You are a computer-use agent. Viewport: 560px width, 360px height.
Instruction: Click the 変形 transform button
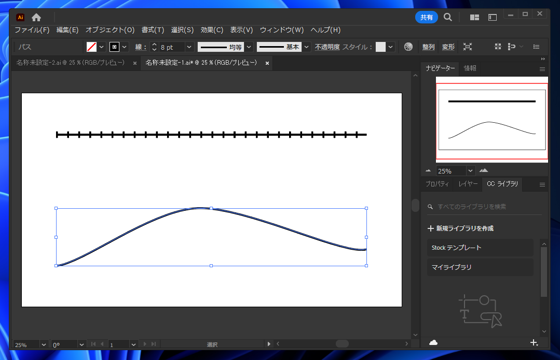point(448,47)
